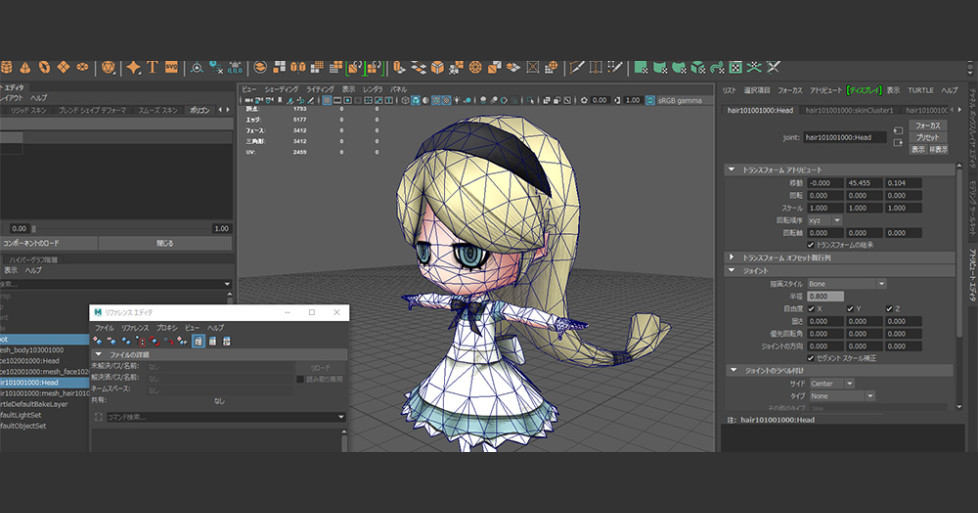Click the multi-cut knife tool icon
This screenshot has width=978, height=513.
coord(576,67)
